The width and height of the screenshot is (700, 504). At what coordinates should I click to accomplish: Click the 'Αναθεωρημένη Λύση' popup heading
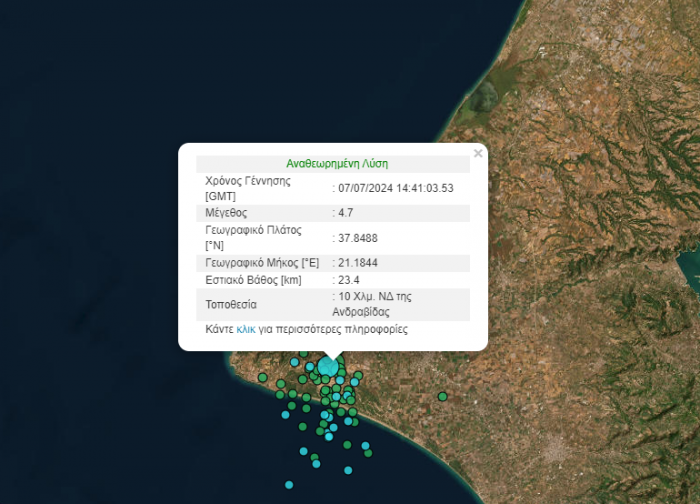337,163
